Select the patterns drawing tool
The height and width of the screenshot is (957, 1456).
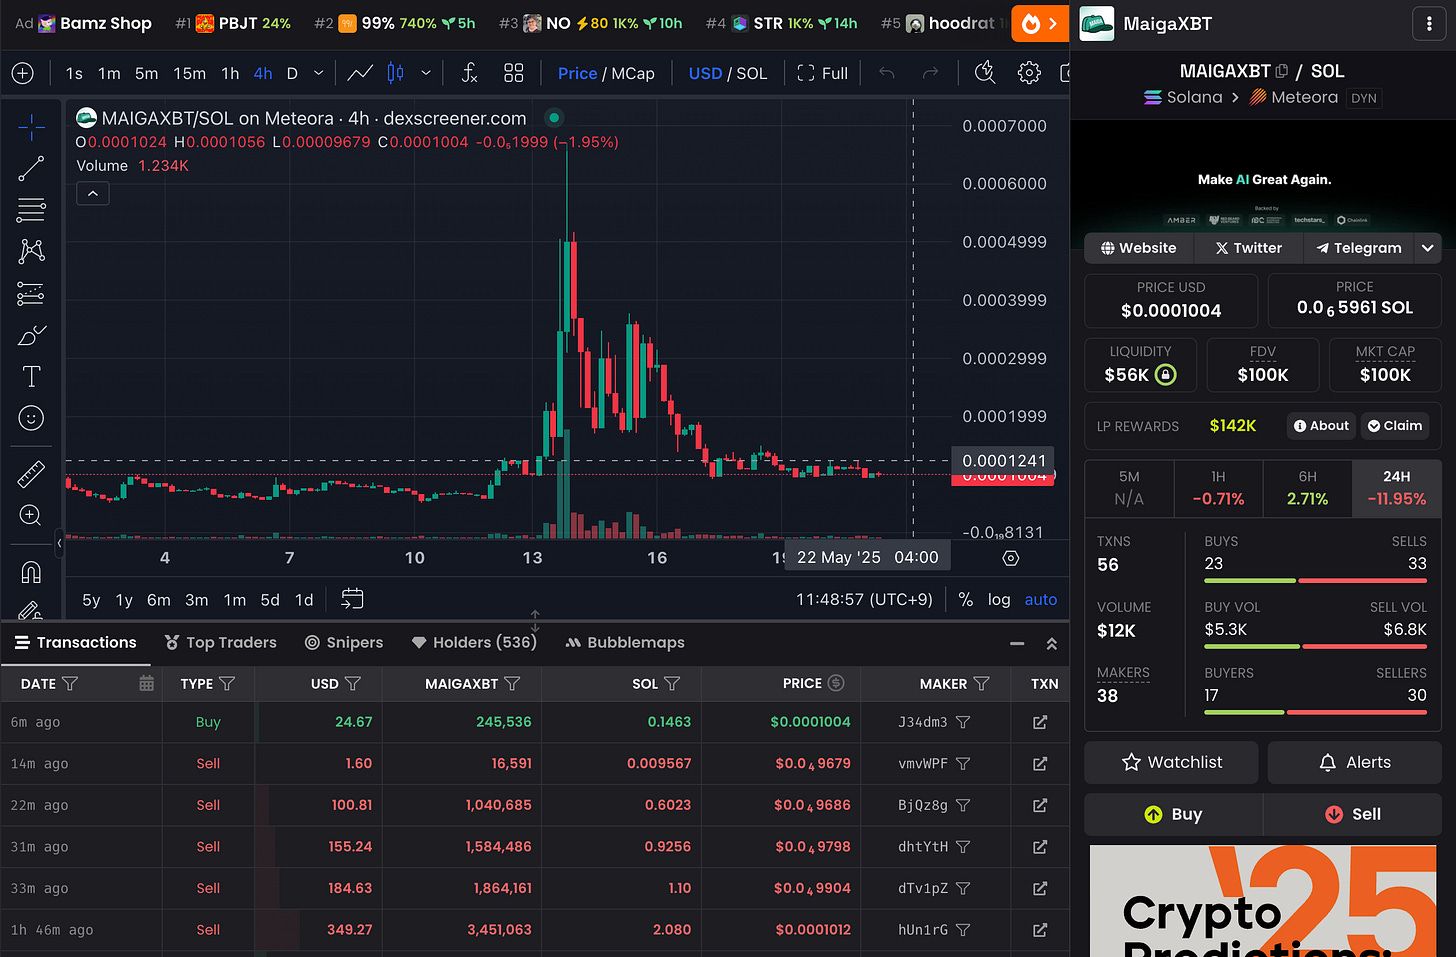31,251
